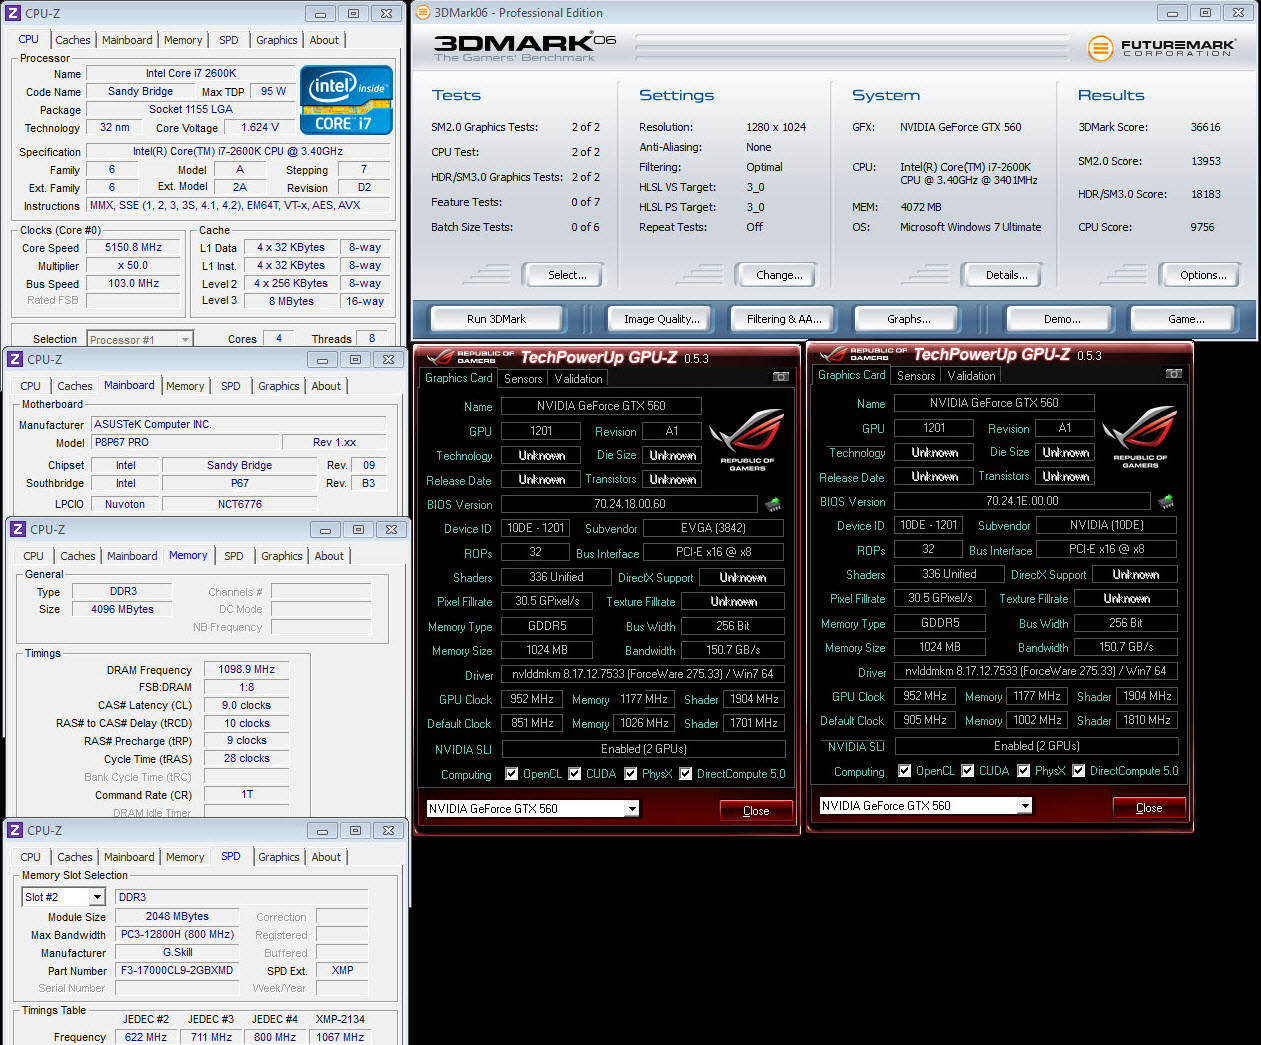Click the Multiplier value x 50.0
Image resolution: width=1261 pixels, height=1045 pixels.
tap(134, 265)
